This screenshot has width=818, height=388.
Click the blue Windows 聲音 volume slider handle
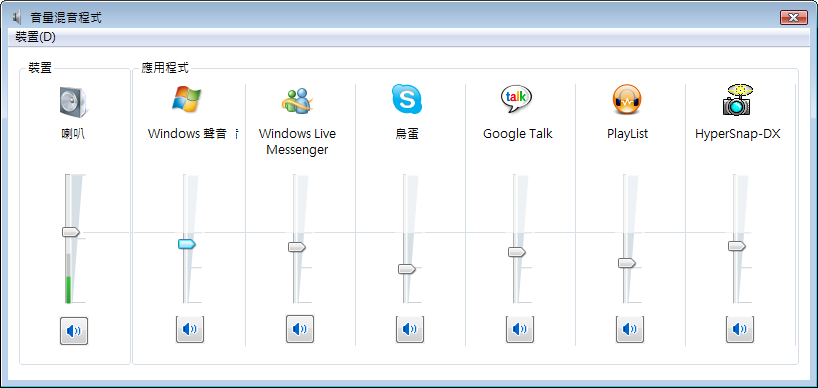tap(187, 244)
